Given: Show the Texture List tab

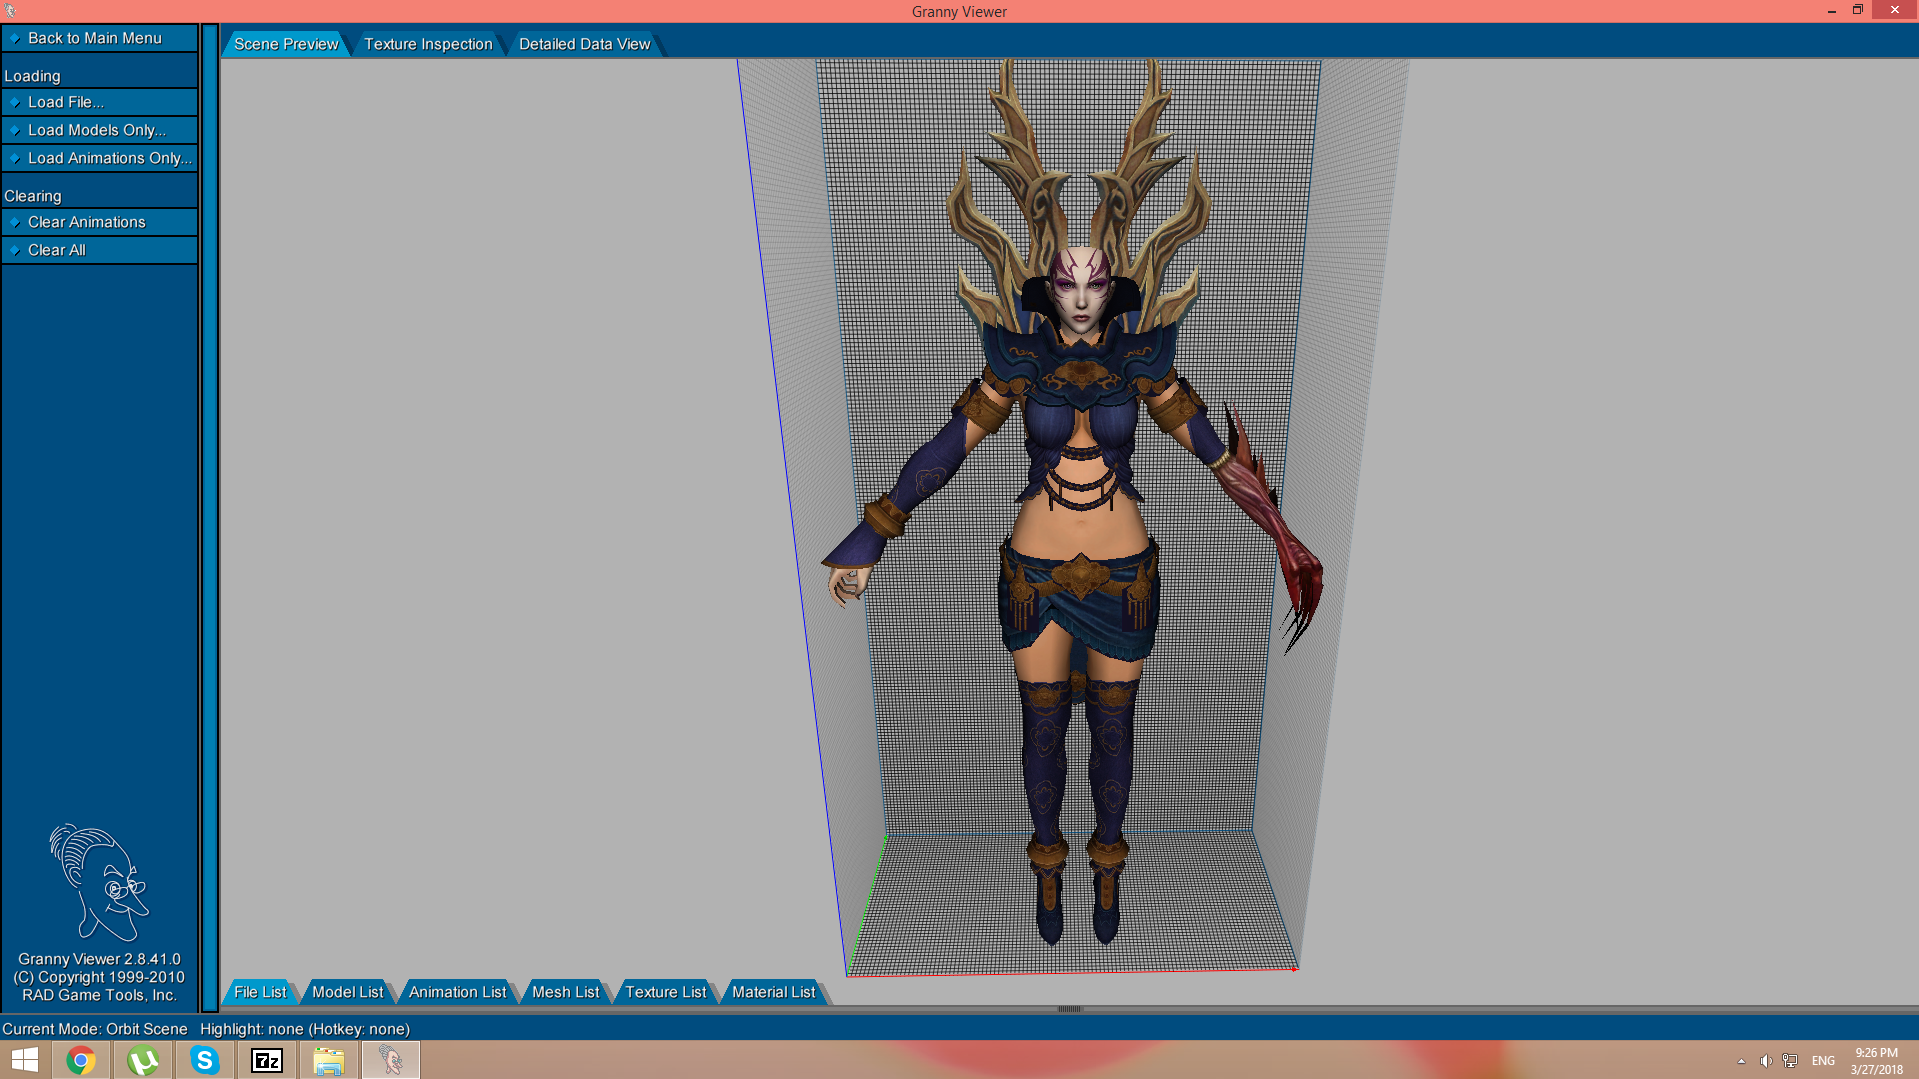Looking at the screenshot, I should [665, 992].
